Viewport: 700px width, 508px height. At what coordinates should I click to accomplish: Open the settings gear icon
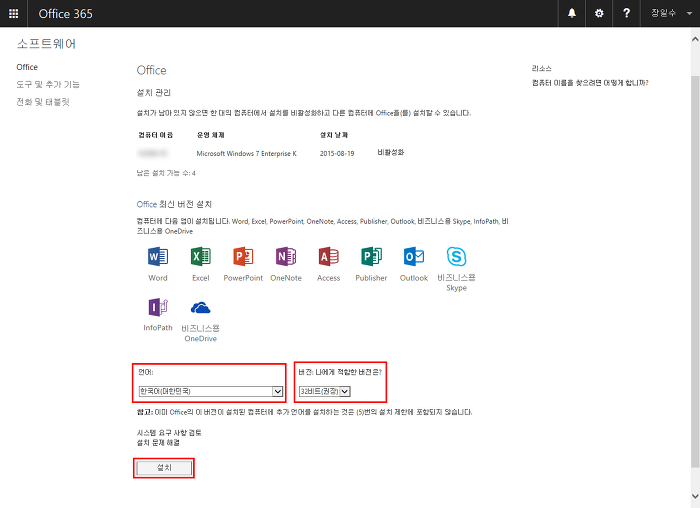[599, 13]
